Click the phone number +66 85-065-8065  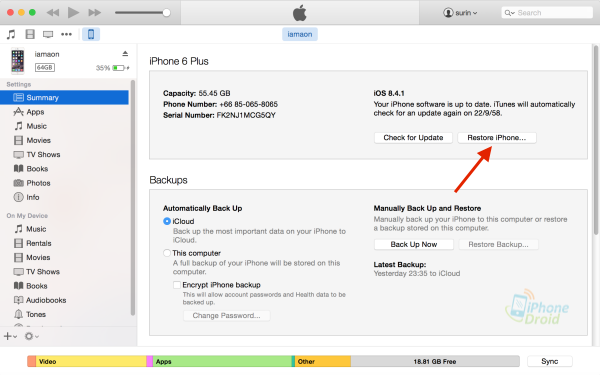(x=248, y=104)
